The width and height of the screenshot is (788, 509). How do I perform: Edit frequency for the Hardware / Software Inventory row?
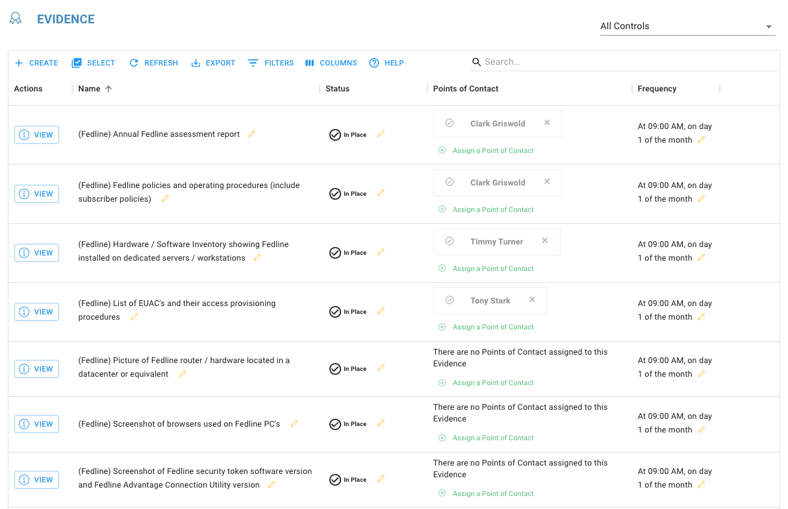point(701,258)
